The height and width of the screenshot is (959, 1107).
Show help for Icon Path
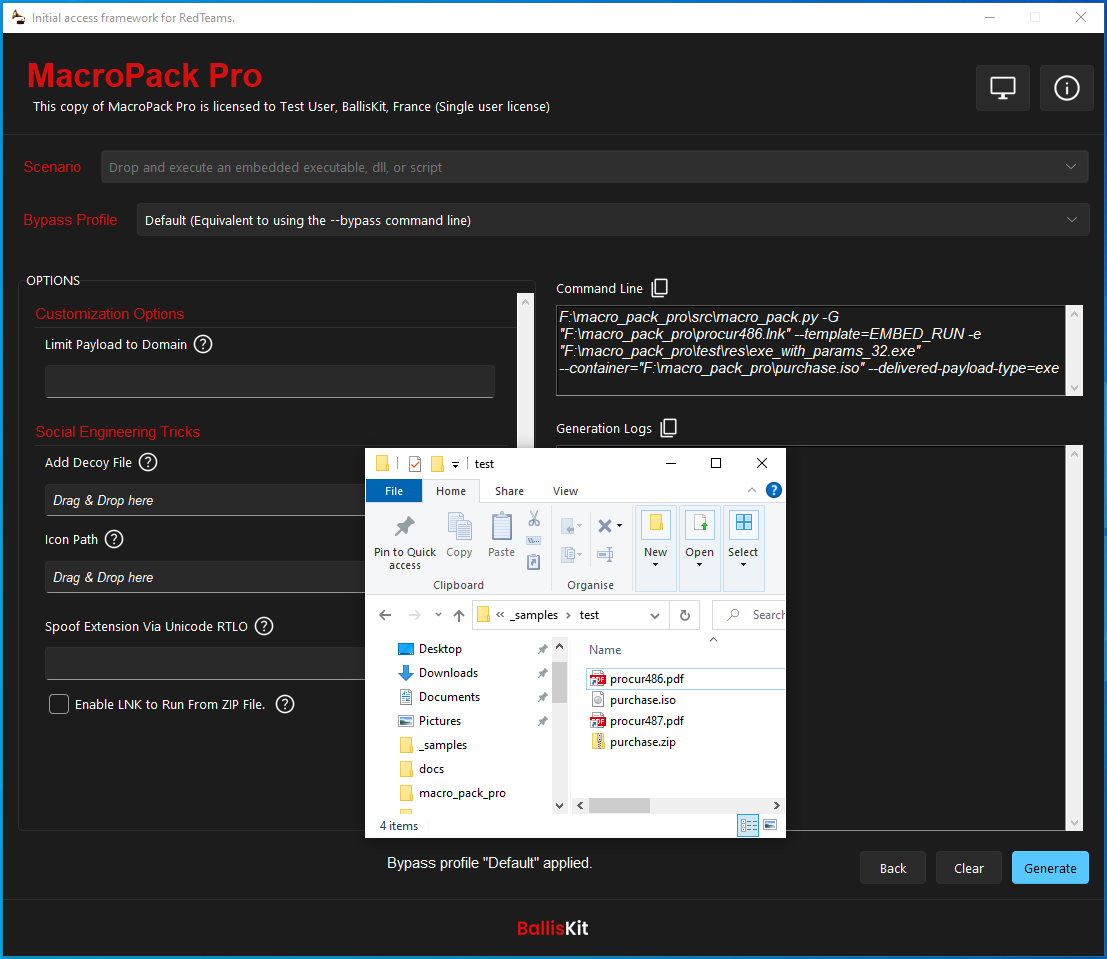[114, 539]
